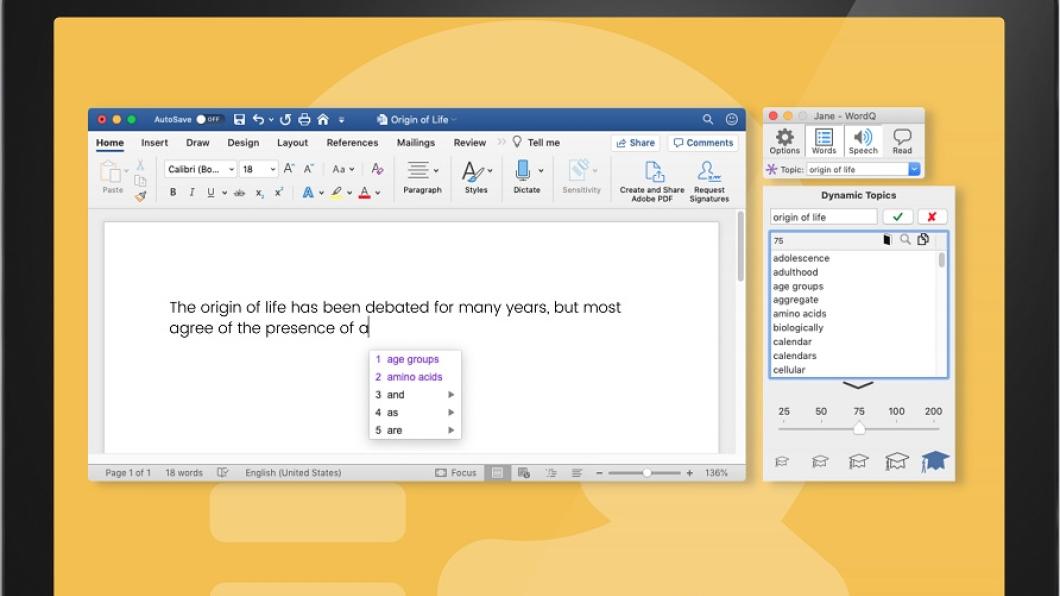Select 'amino acids' in the word prediction list
The image size is (1060, 596).
[x=413, y=376]
